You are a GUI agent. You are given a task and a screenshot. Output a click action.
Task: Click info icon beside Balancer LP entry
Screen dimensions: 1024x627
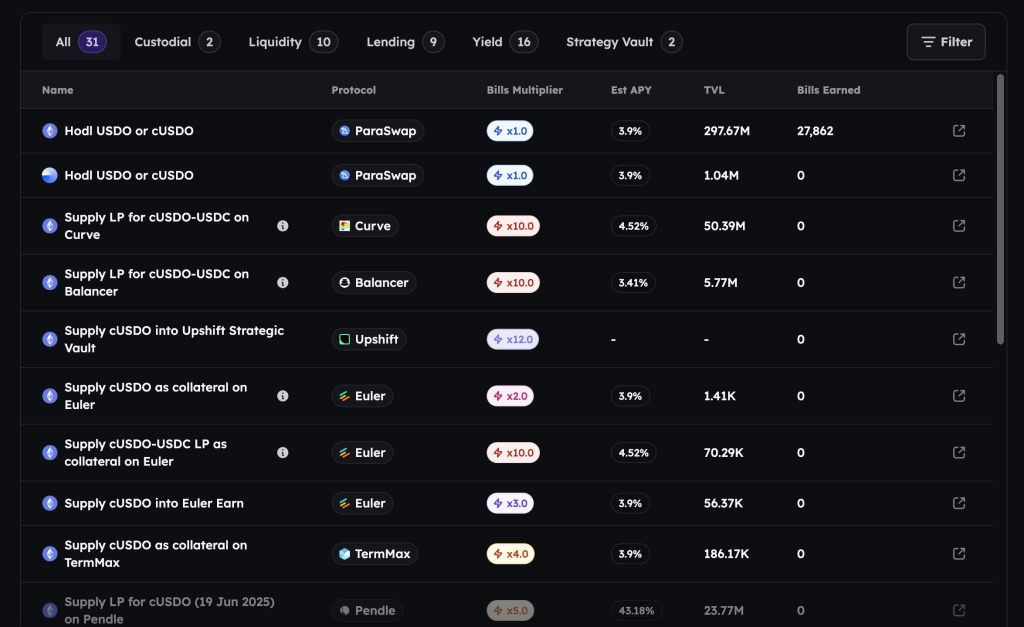click(283, 283)
